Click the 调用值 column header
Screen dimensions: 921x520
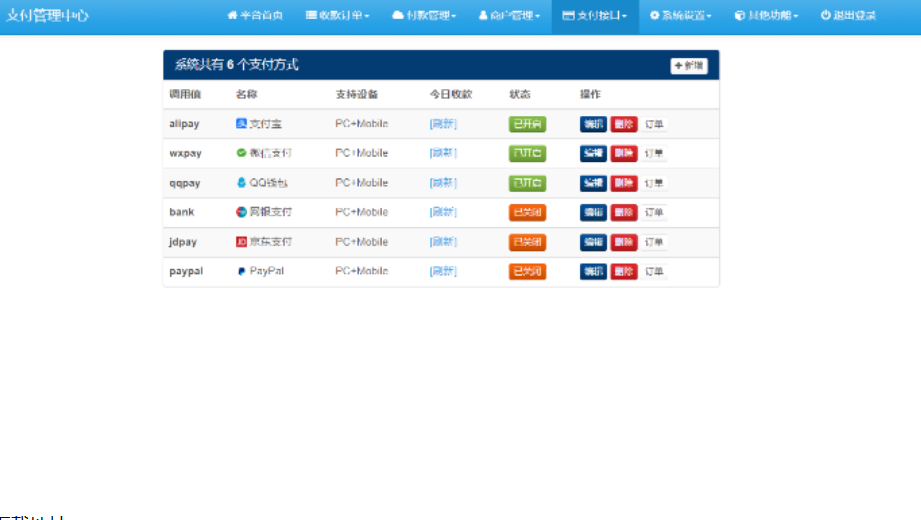[x=185, y=94]
